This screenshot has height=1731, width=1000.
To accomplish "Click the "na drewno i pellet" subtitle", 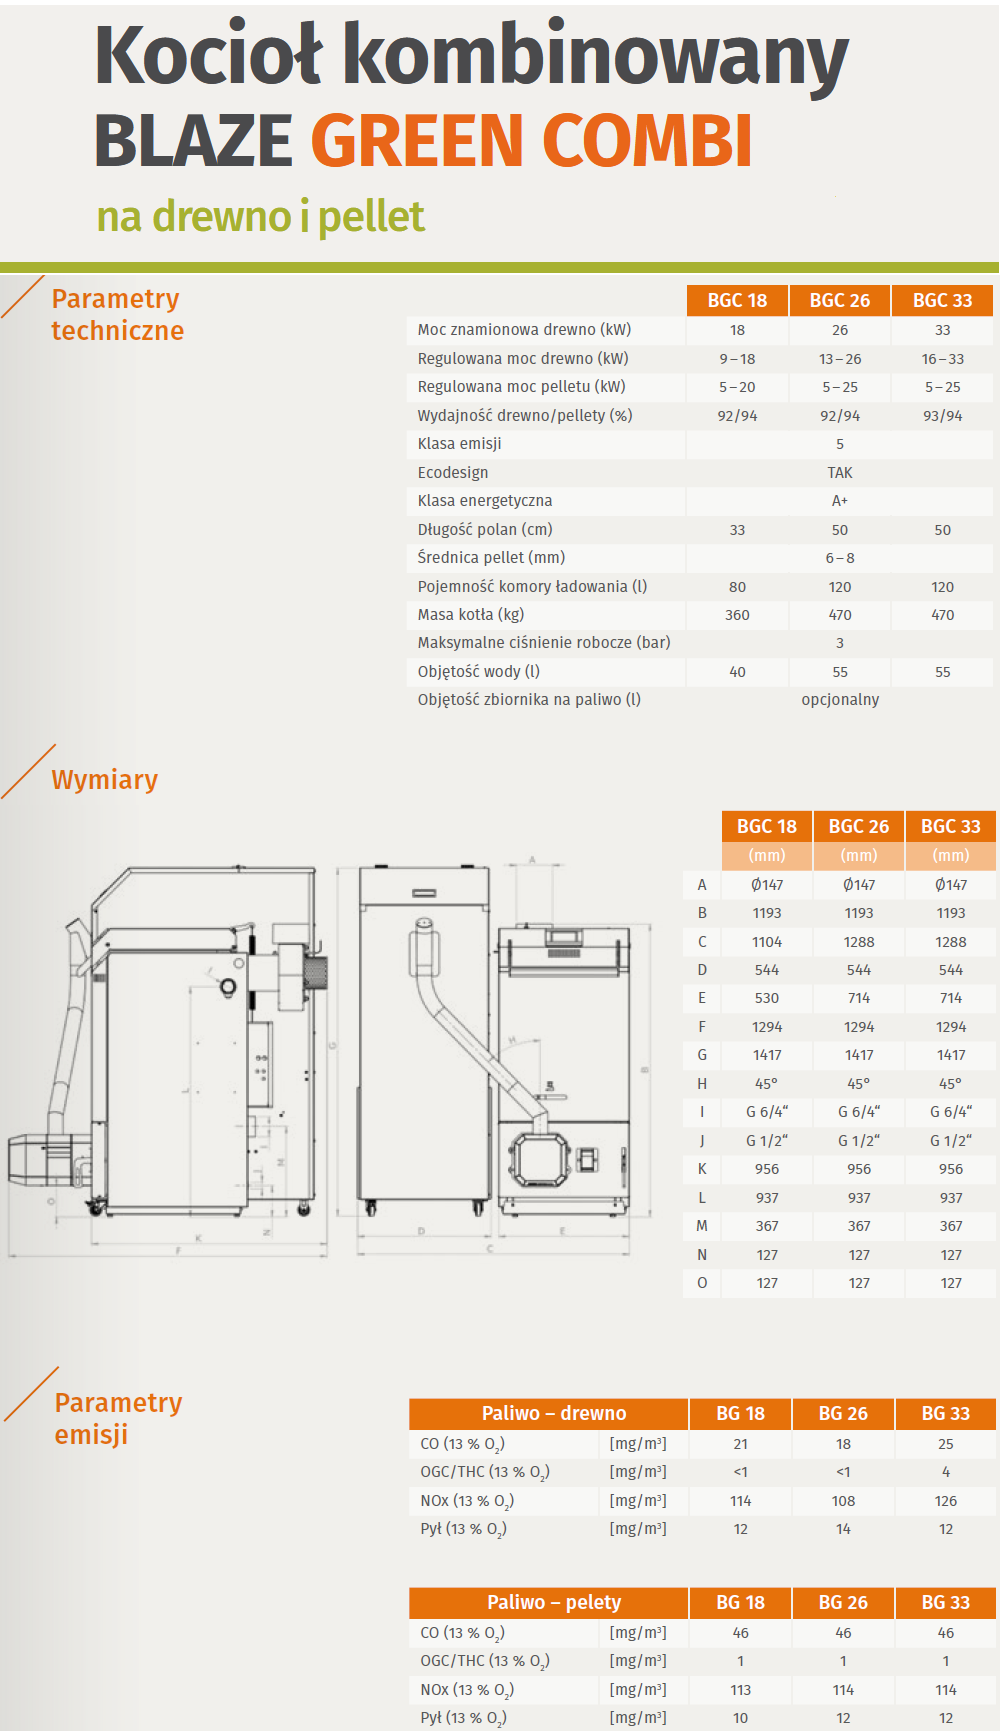I will (261, 216).
